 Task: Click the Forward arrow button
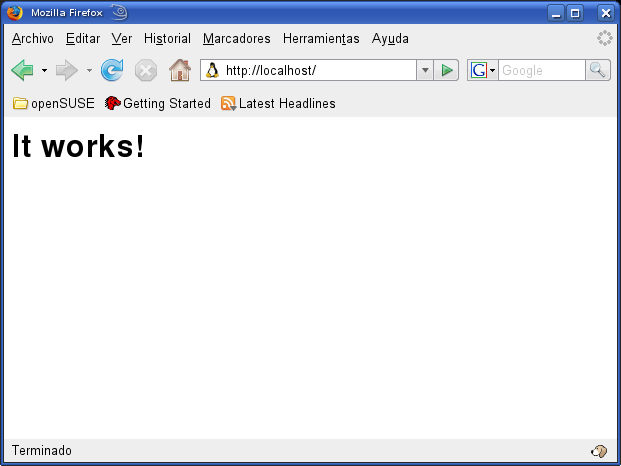pyautogui.click(x=66, y=70)
